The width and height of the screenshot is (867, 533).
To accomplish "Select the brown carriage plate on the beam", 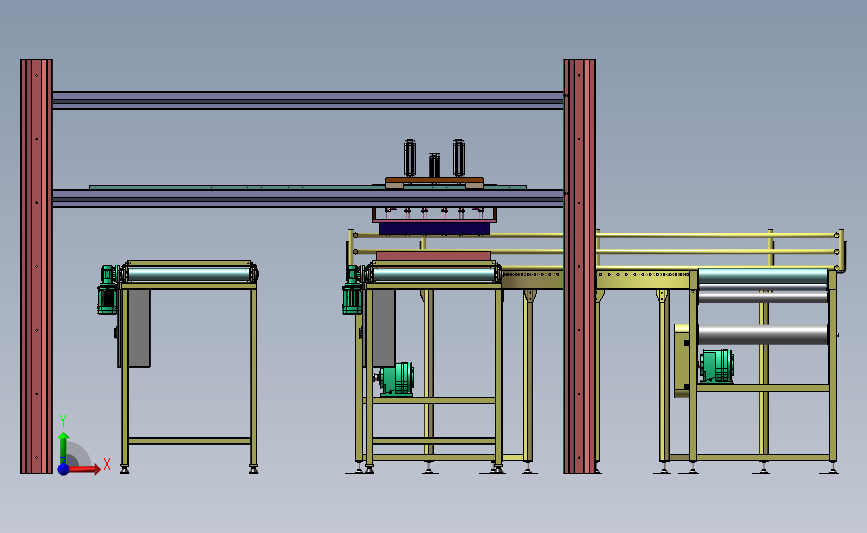I will coord(435,182).
